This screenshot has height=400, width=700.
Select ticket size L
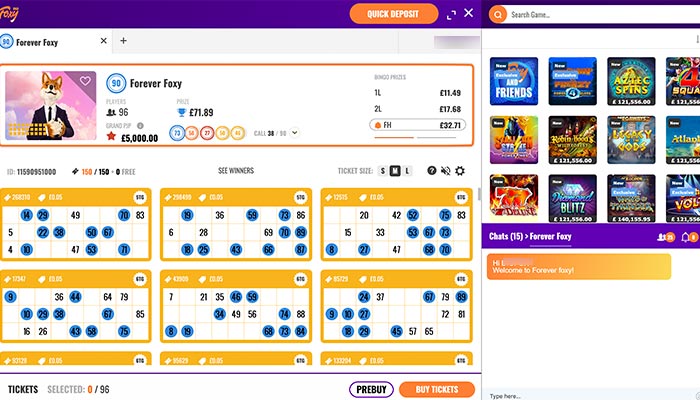[408, 171]
